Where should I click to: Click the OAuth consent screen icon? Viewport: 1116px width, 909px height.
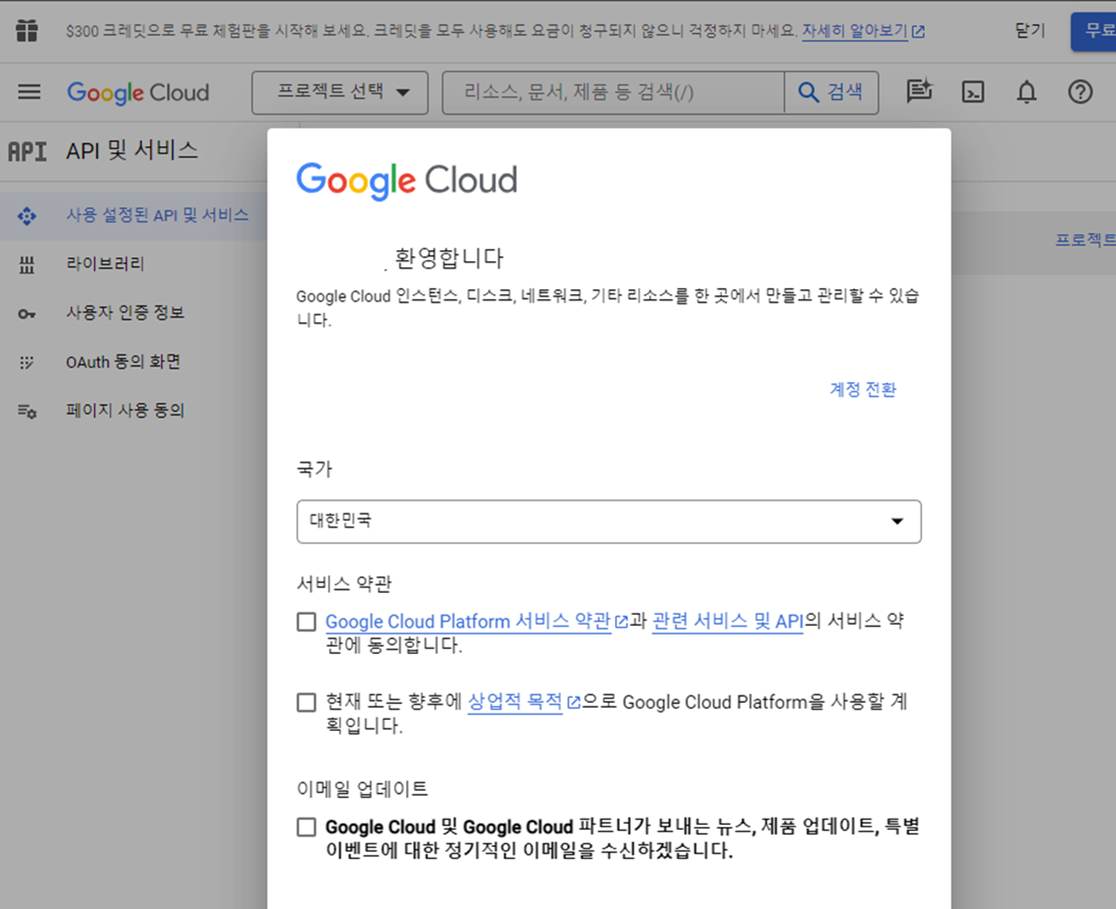click(27, 362)
